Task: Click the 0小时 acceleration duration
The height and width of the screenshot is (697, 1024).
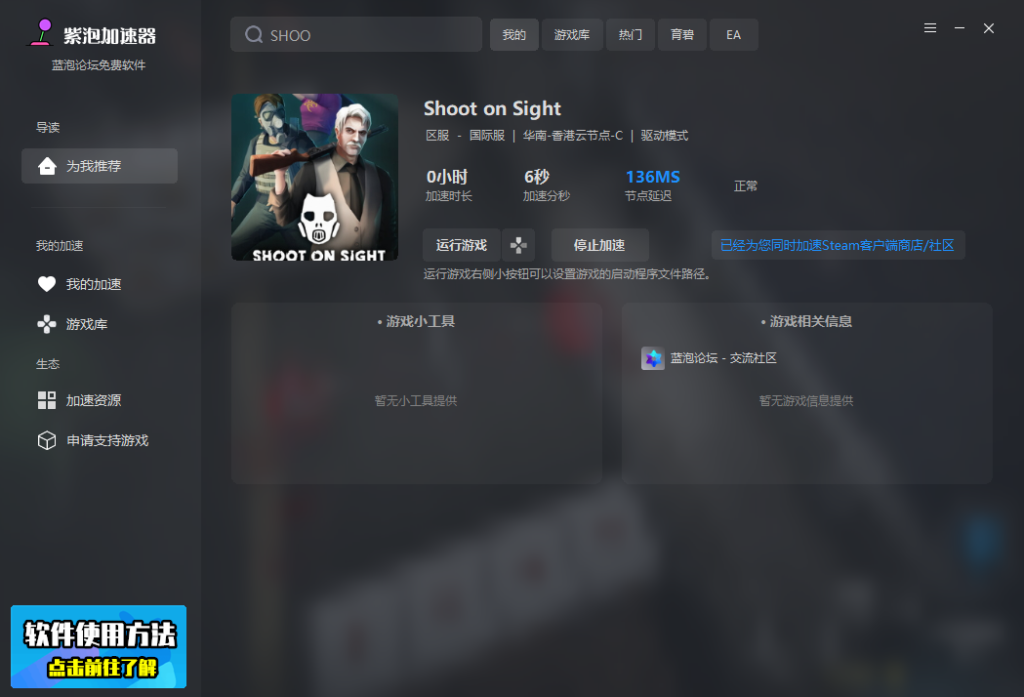Action: (x=447, y=177)
